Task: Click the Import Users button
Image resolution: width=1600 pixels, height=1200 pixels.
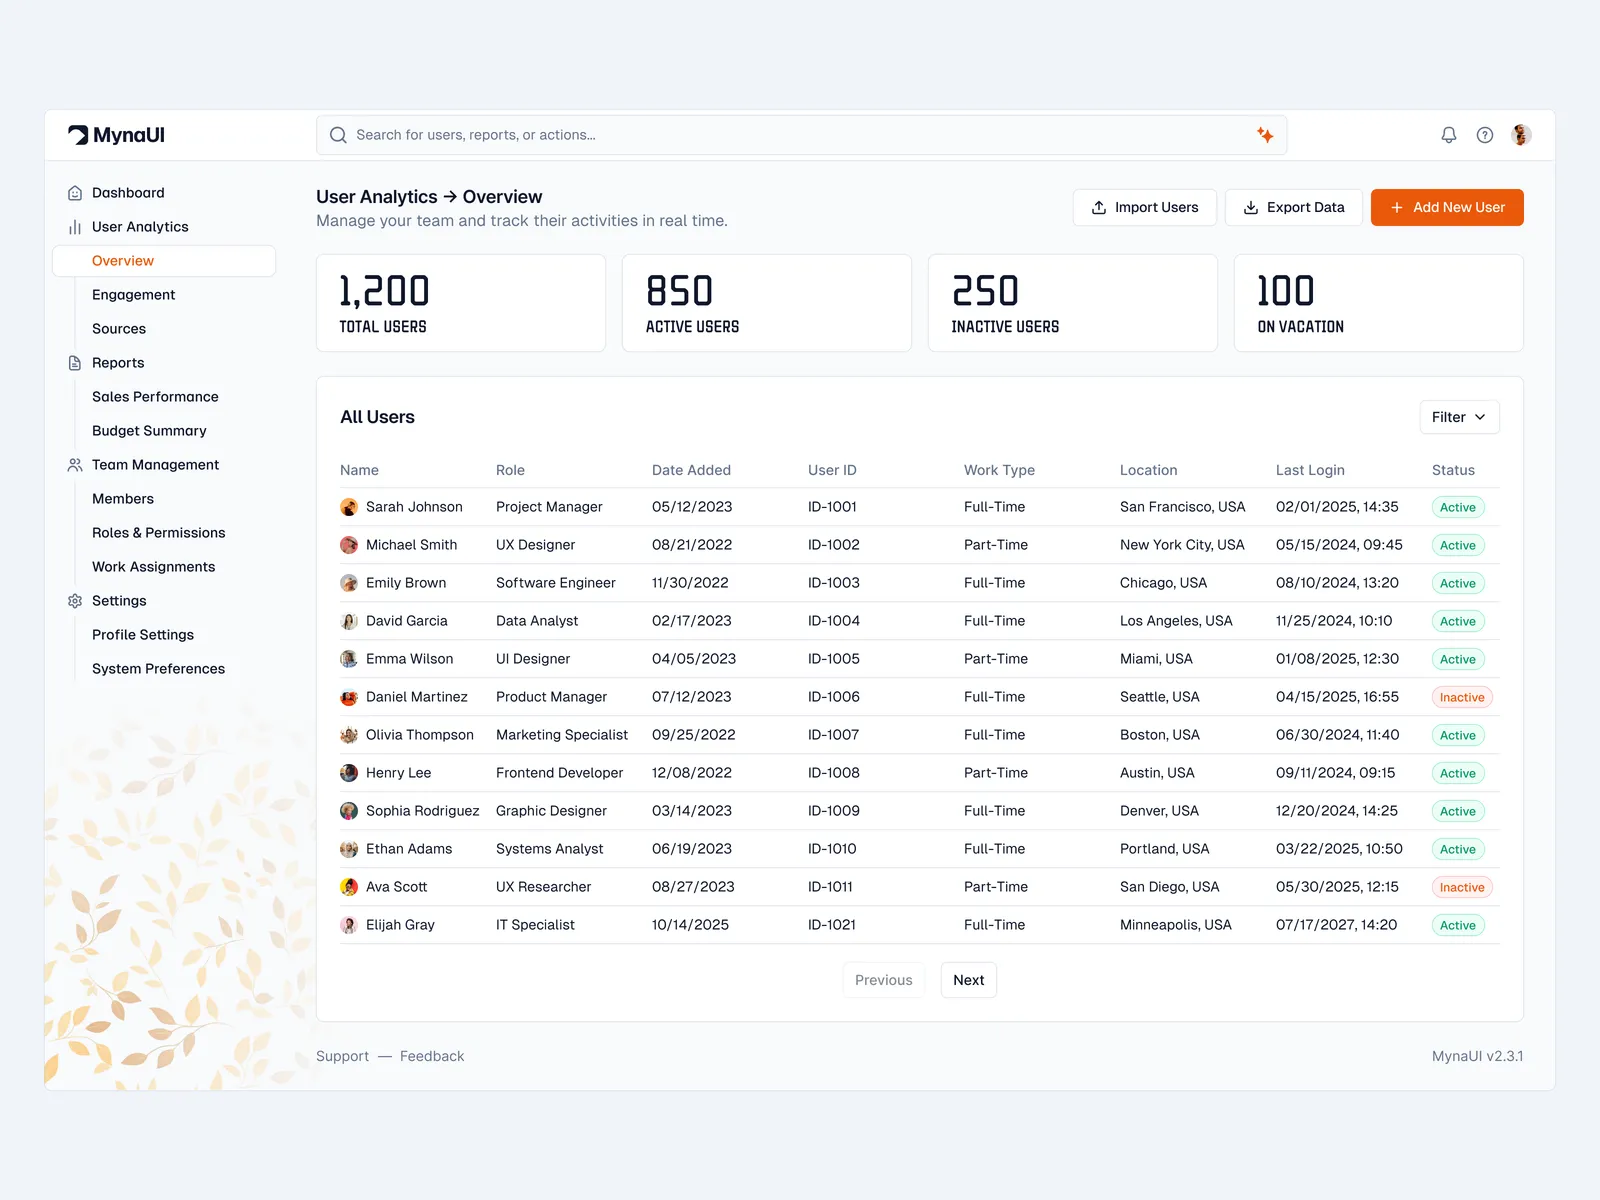Action: point(1144,207)
